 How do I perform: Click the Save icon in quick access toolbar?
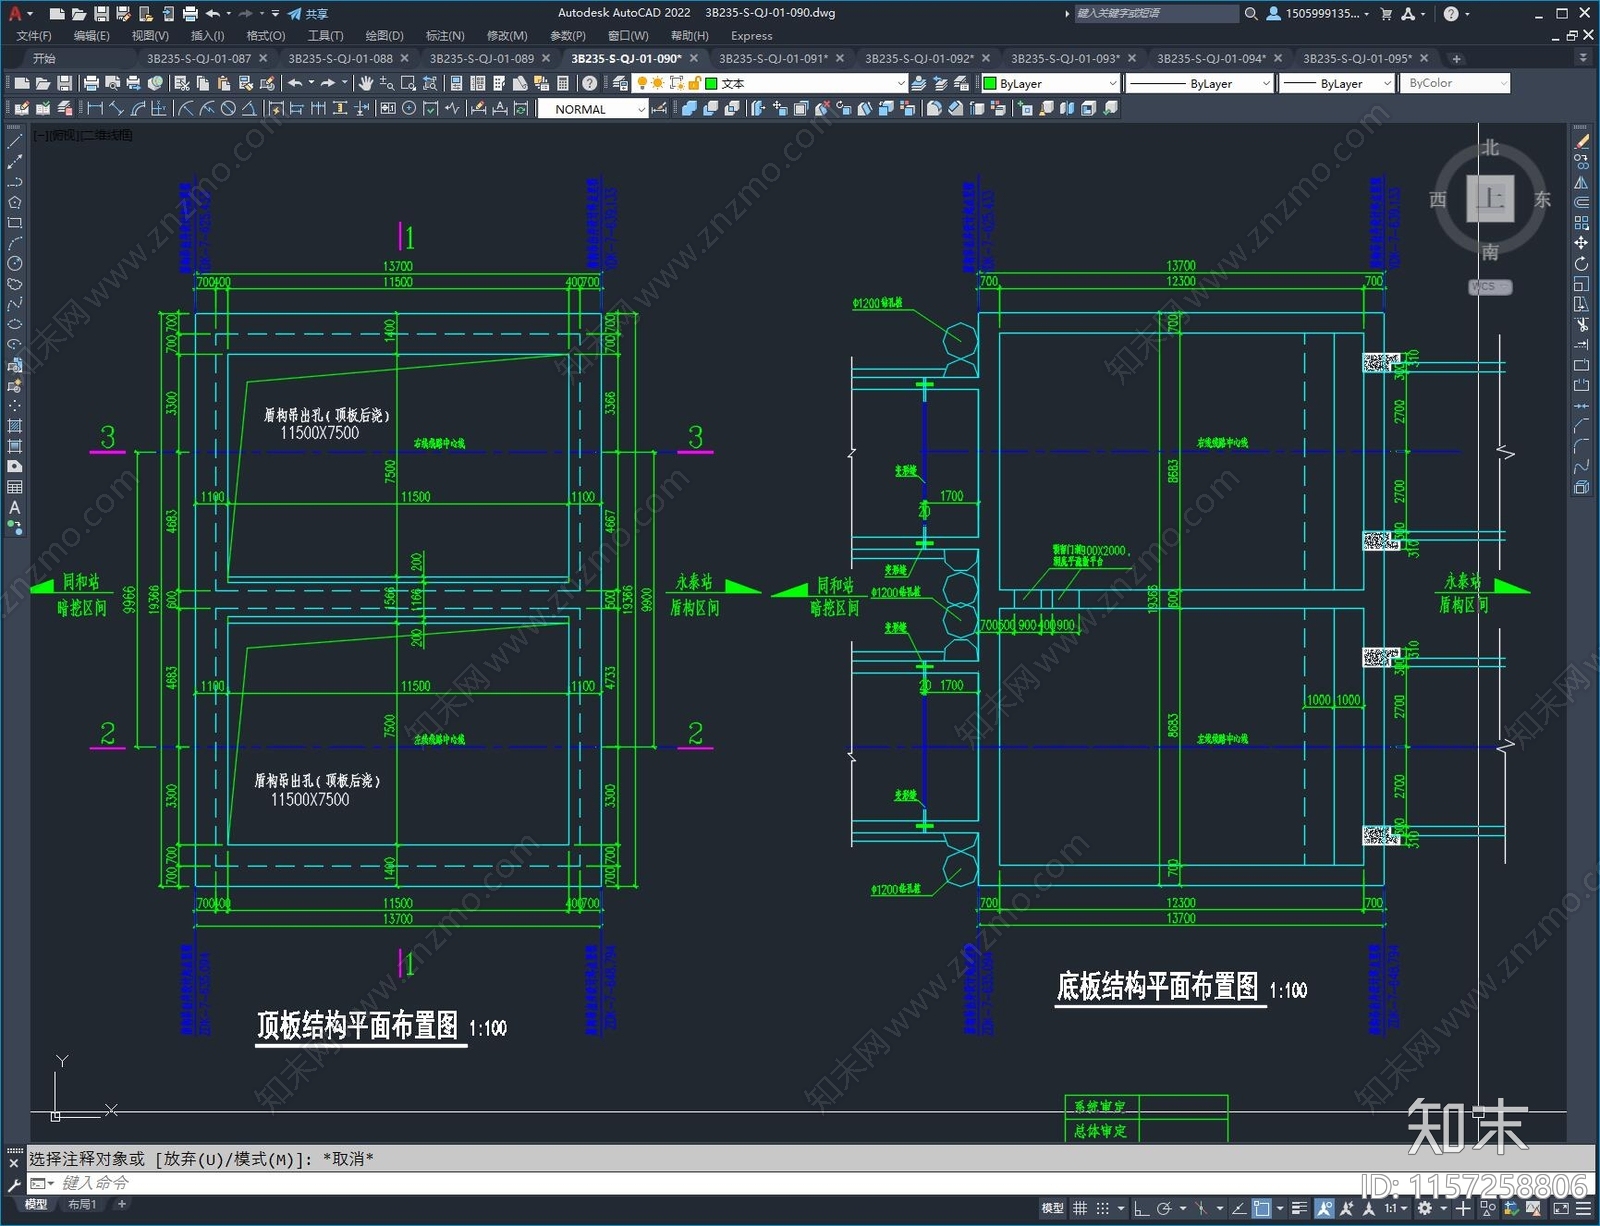pyautogui.click(x=101, y=14)
